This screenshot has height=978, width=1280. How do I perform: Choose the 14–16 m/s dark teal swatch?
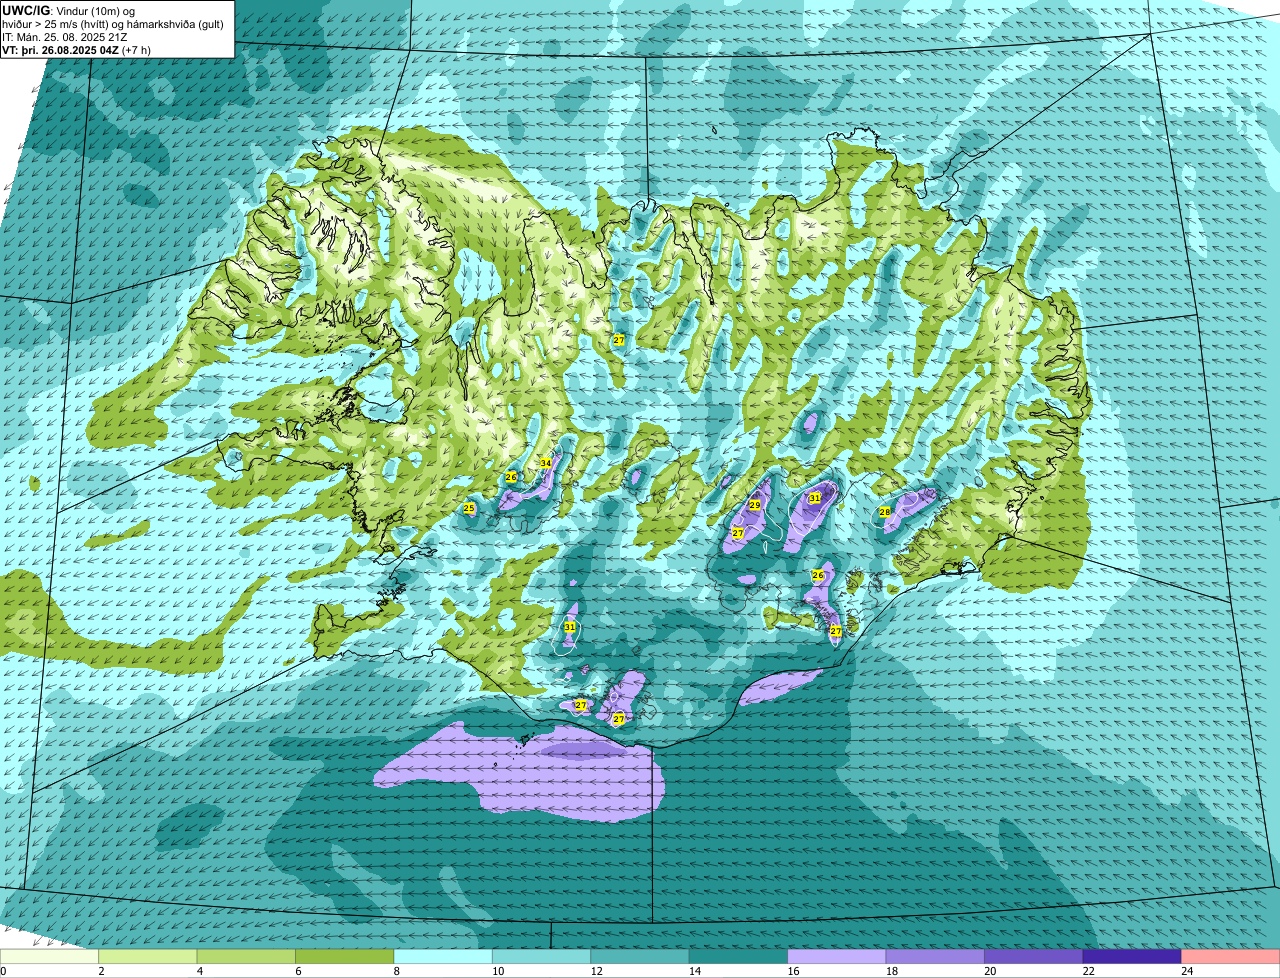[x=739, y=957]
